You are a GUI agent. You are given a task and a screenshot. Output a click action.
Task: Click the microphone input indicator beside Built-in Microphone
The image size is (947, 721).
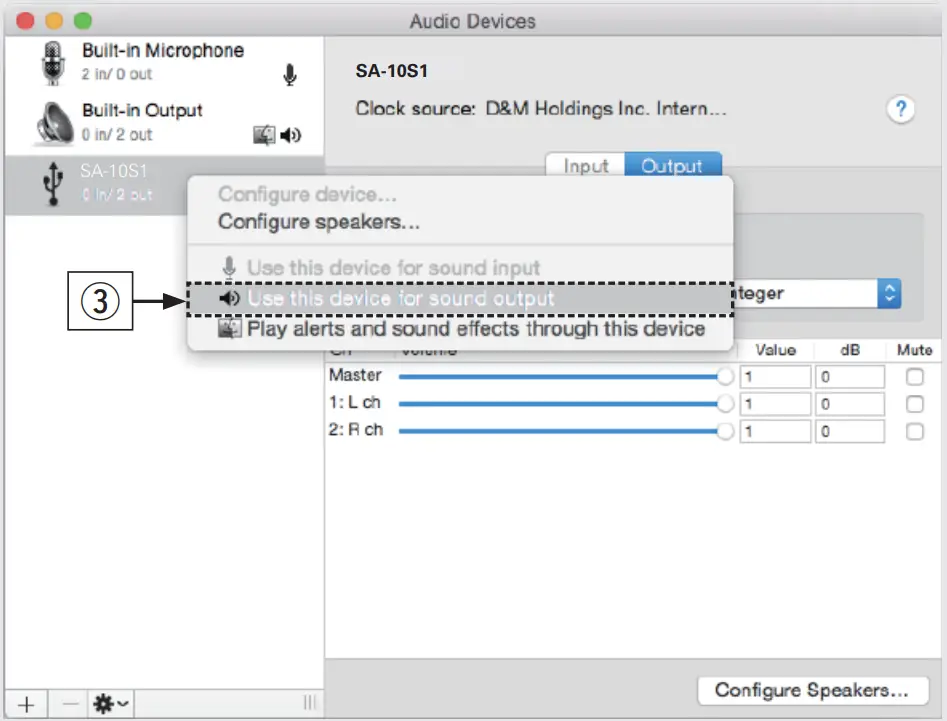(290, 75)
